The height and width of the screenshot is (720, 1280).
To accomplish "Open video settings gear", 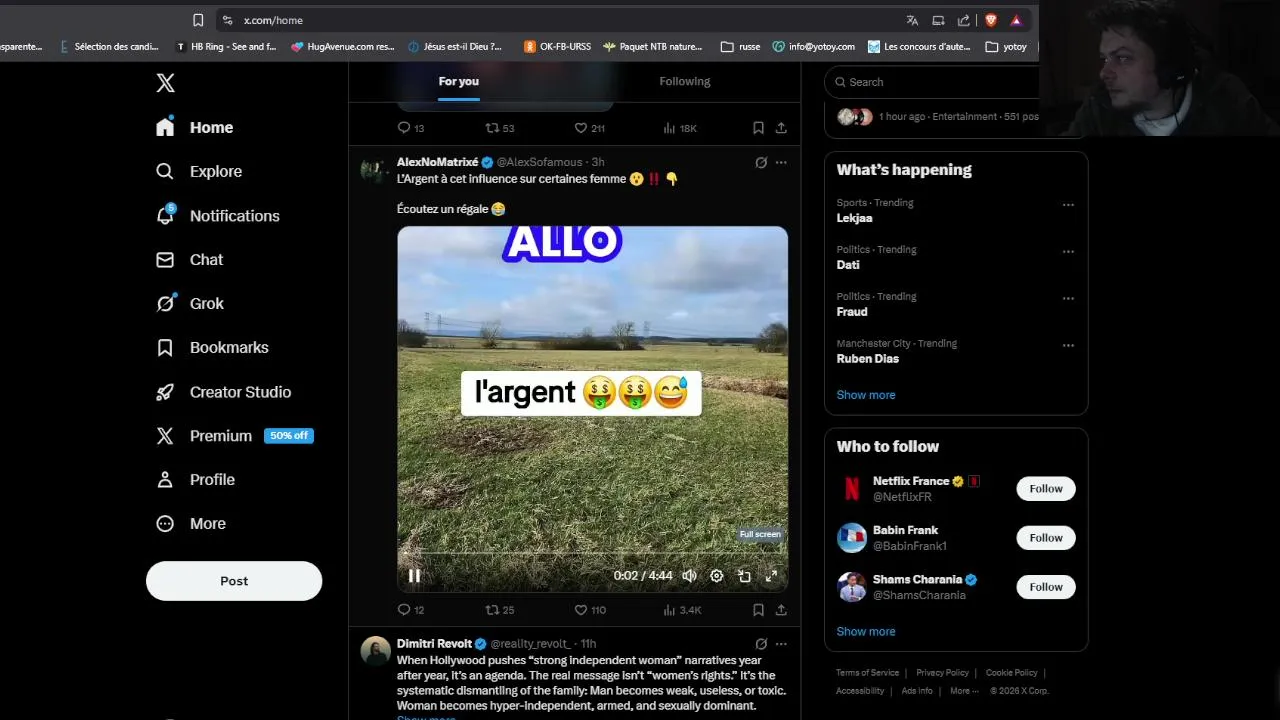I will 716,576.
